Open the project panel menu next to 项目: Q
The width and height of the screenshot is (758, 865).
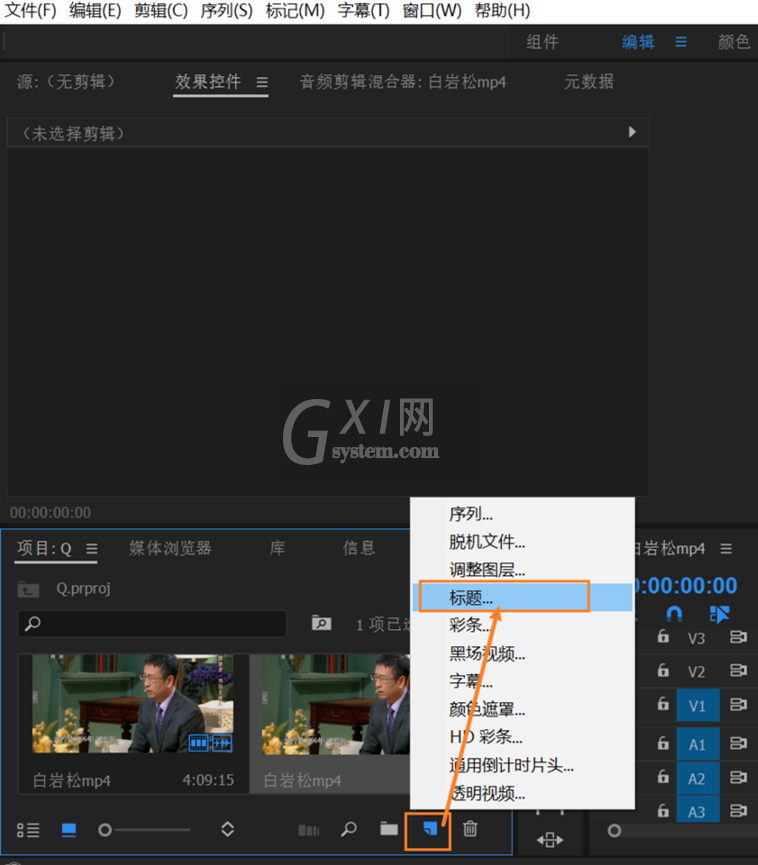click(92, 548)
